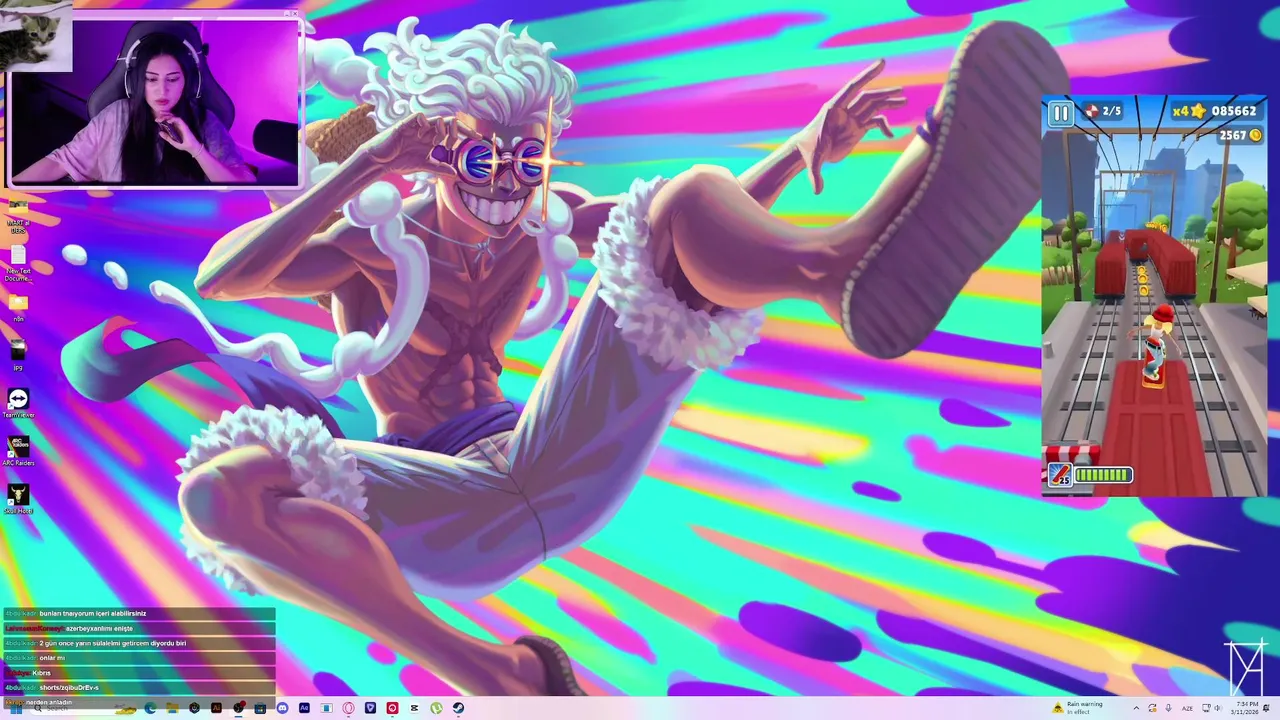
Task: Expand the hidden system tray icons
Action: pyautogui.click(x=1136, y=708)
